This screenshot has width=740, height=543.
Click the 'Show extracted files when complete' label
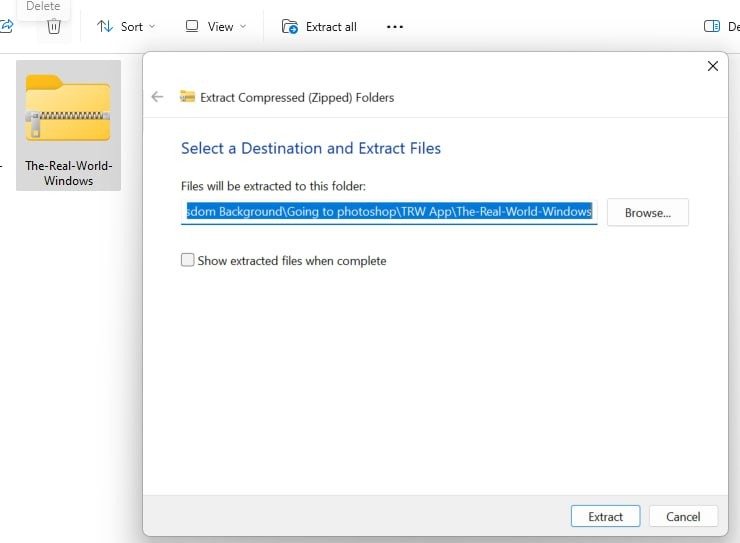(291, 260)
